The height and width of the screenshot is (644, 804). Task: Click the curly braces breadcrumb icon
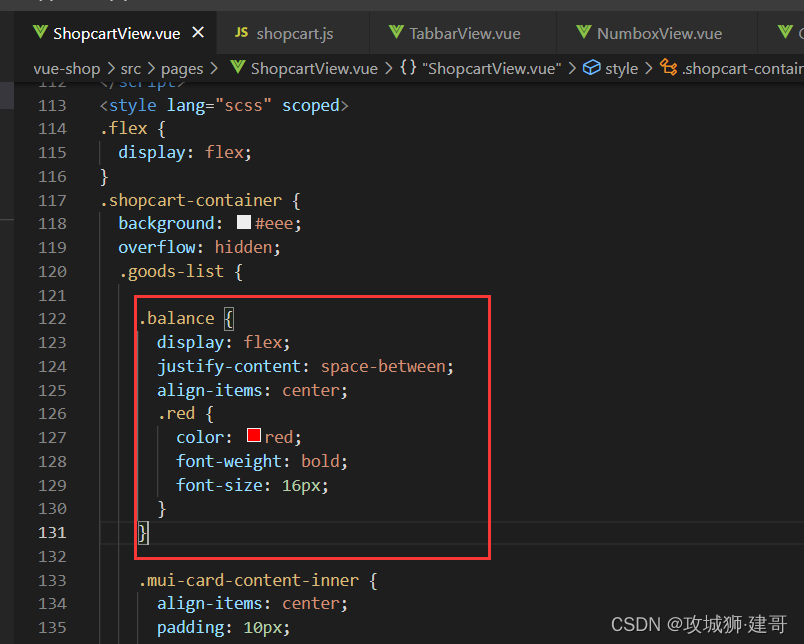(x=408, y=67)
